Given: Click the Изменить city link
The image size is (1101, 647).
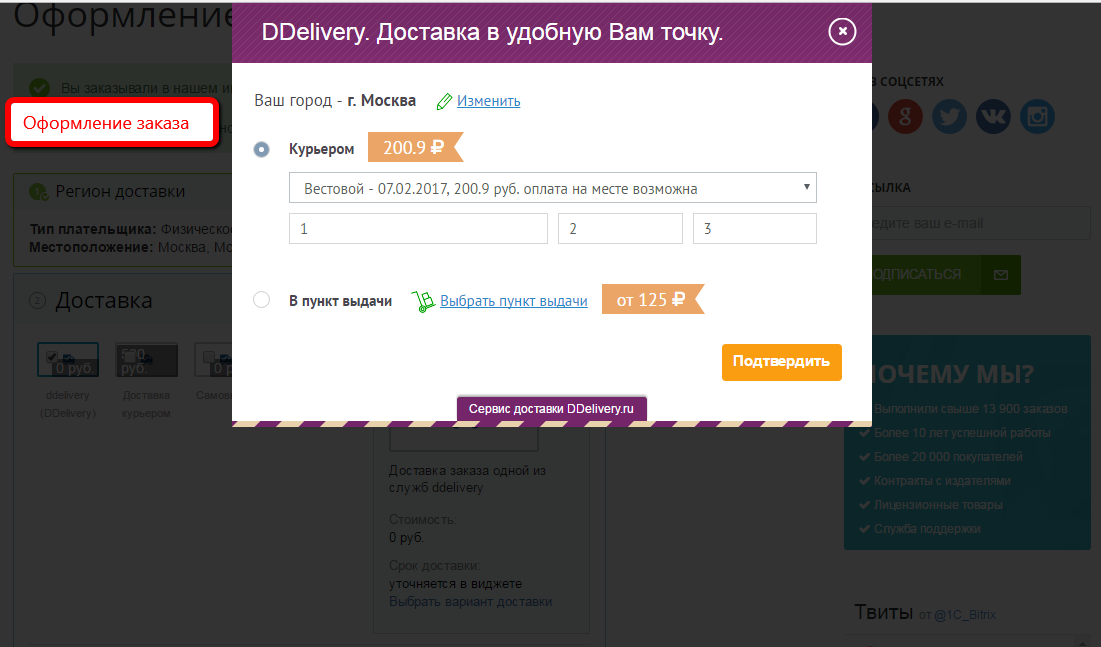Looking at the screenshot, I should click(x=488, y=101).
